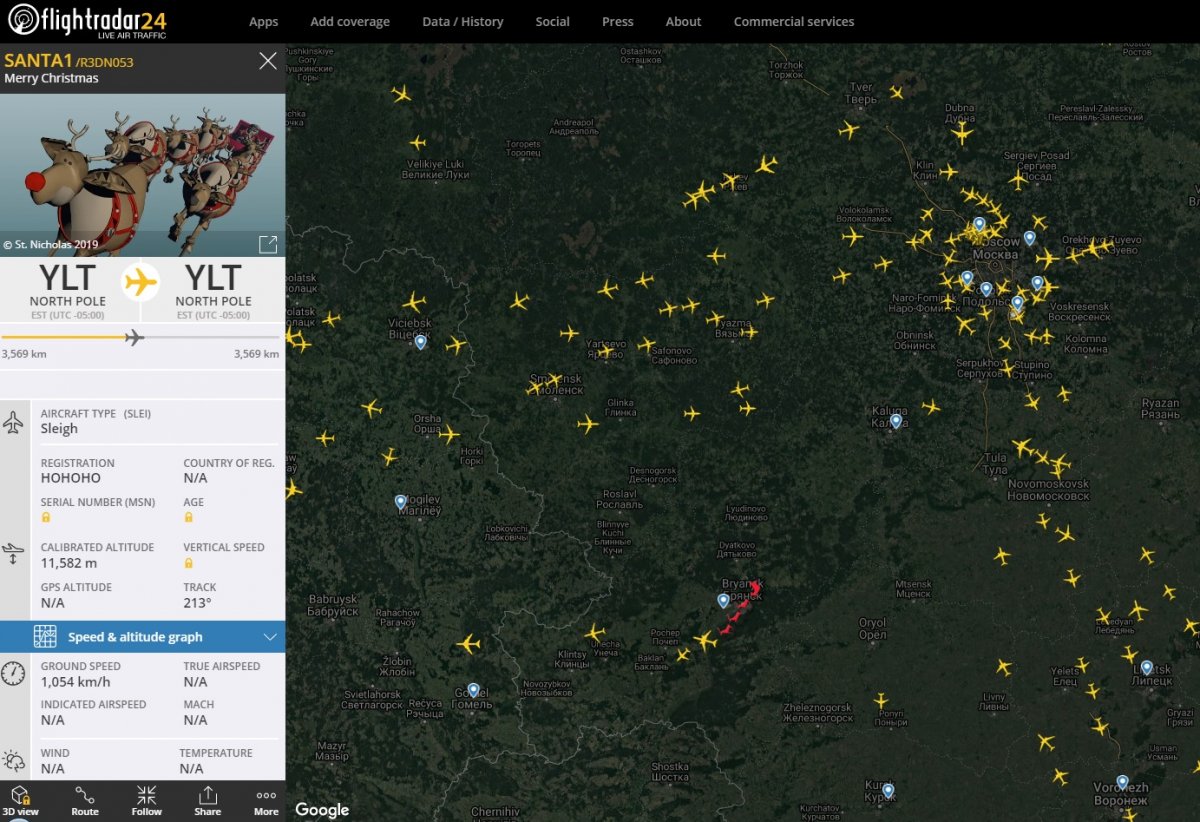The image size is (1200, 822).
Task: Click the Serial Number lock icon
Action: coord(46,517)
